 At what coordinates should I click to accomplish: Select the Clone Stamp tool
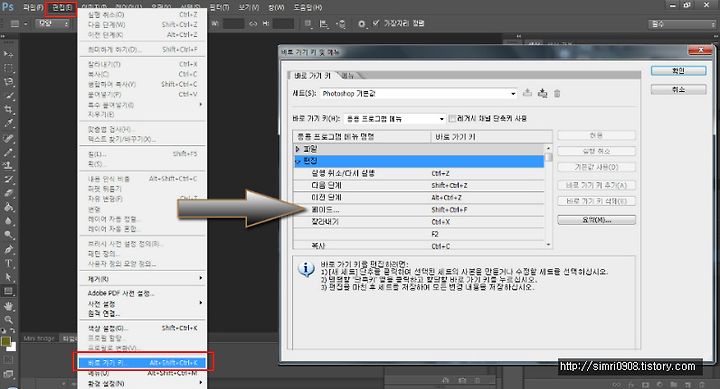point(8,166)
